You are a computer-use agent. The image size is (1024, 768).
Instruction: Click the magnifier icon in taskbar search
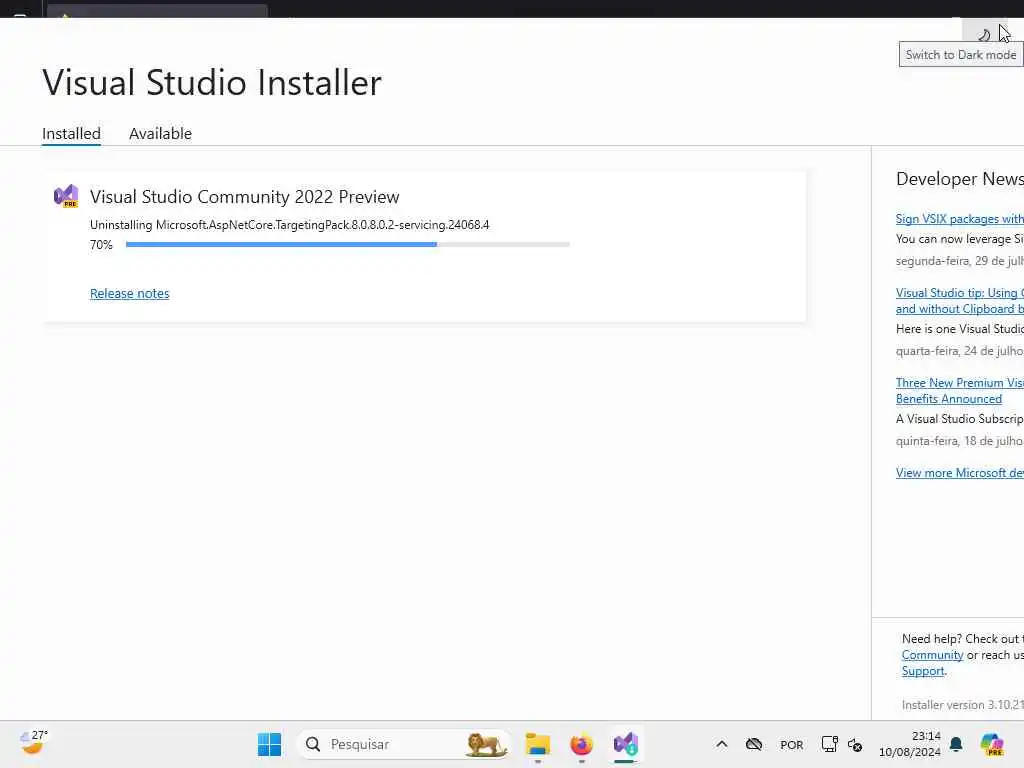click(313, 744)
